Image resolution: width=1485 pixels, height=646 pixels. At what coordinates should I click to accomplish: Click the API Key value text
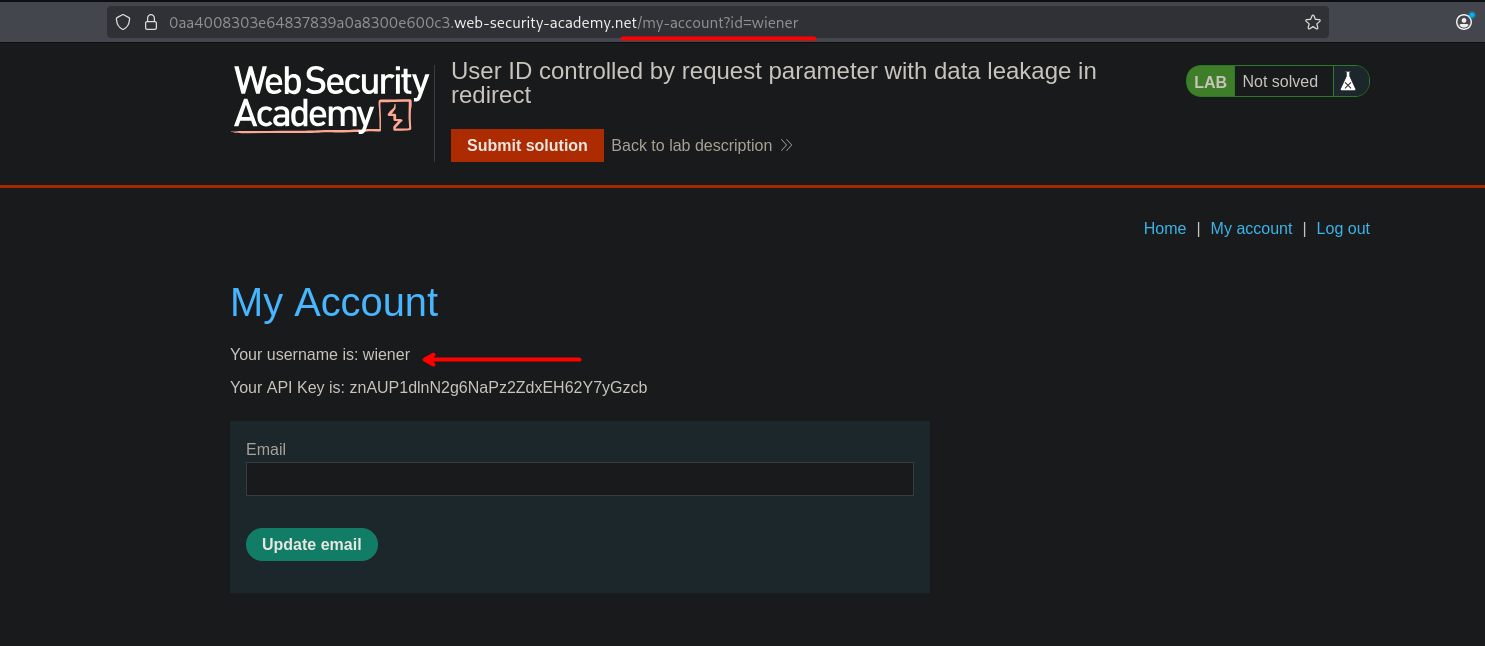[x=498, y=388]
